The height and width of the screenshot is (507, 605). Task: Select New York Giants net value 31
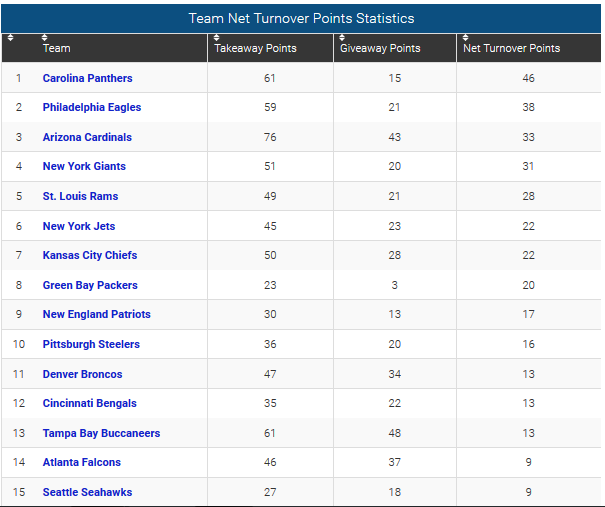click(x=528, y=166)
